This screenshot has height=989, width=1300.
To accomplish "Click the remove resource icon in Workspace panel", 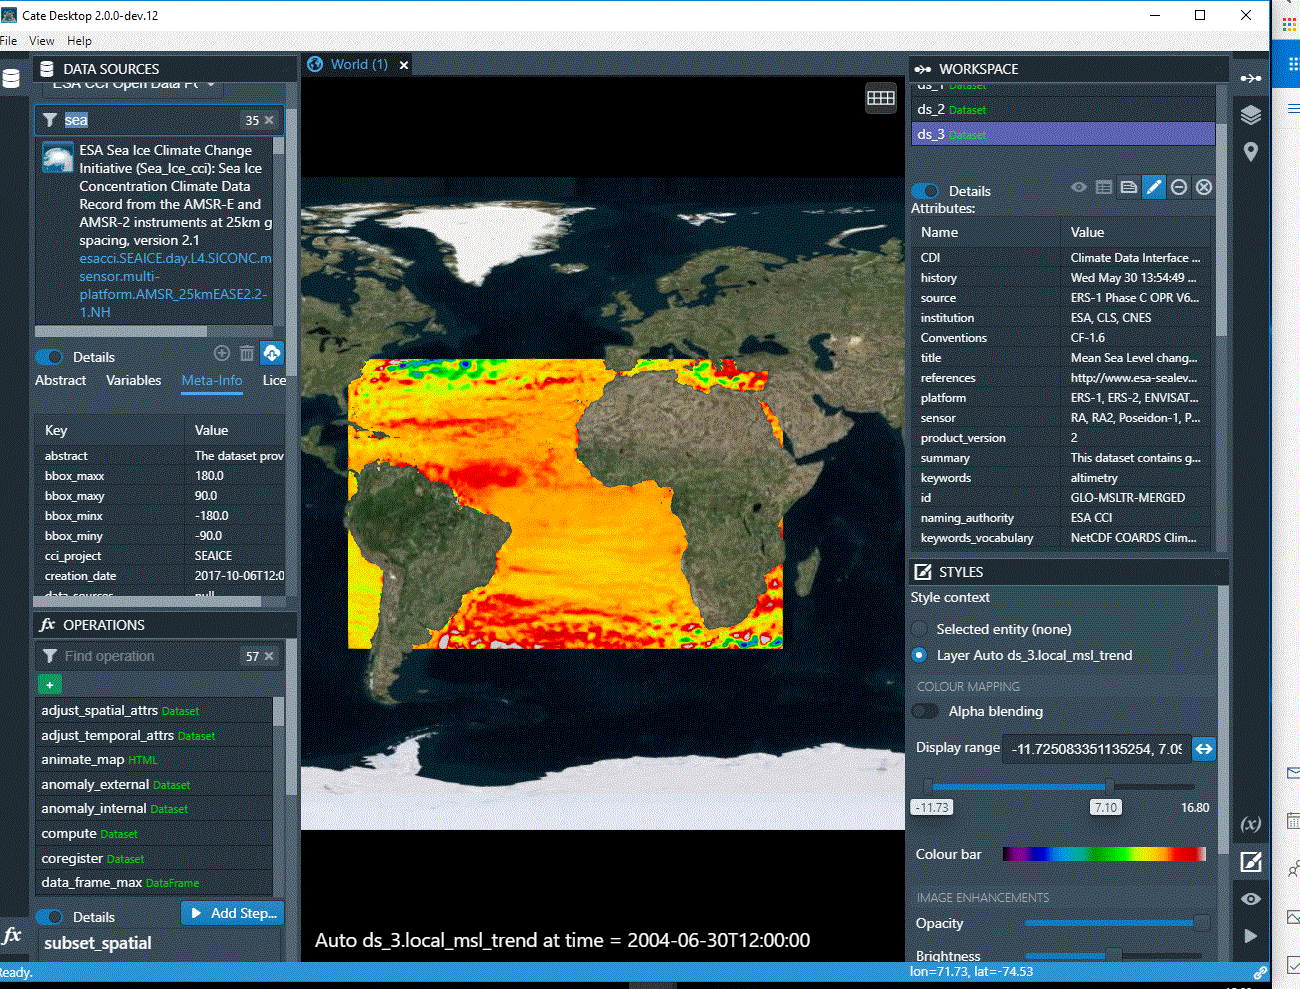I will coord(1179,187).
